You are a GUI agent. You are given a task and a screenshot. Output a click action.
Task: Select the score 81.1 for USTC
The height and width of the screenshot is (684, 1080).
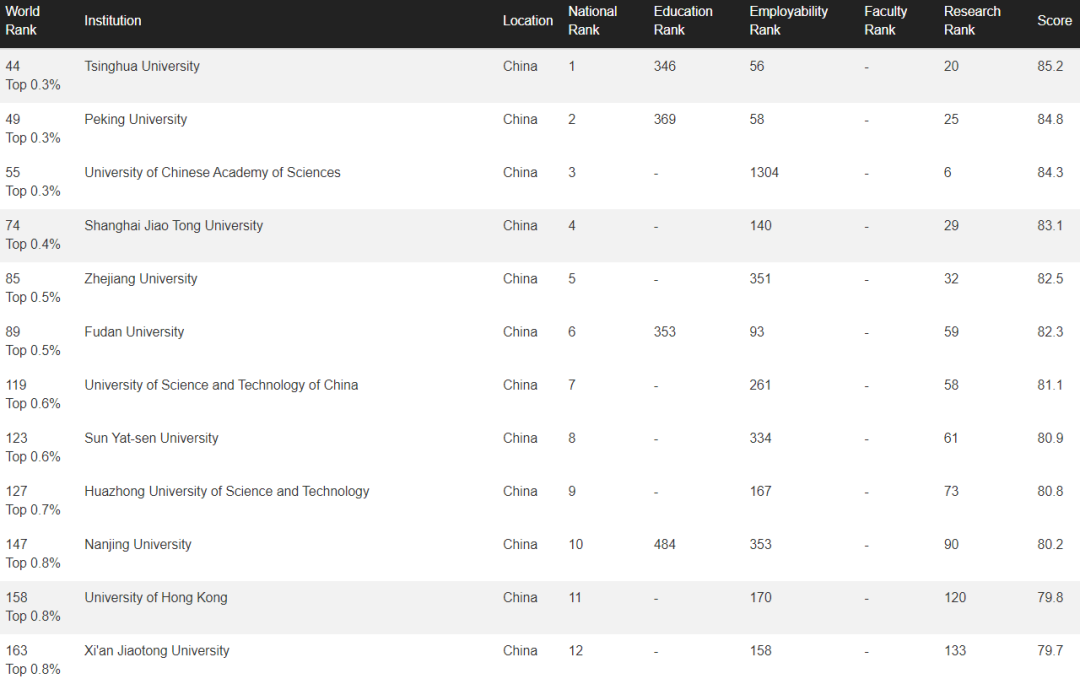(1050, 384)
